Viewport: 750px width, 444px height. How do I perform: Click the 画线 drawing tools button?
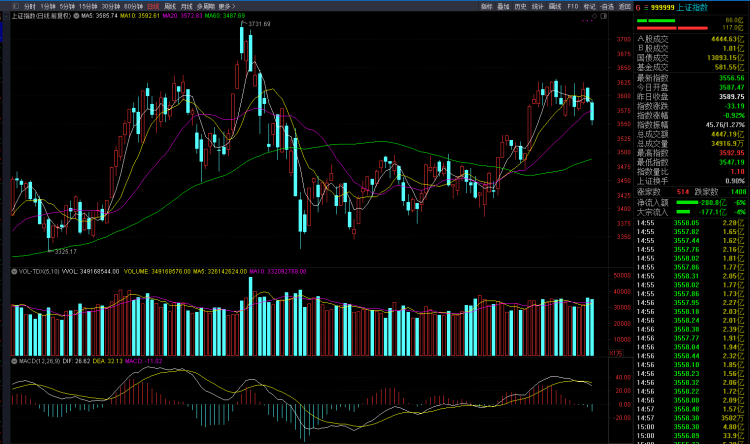[555, 6]
